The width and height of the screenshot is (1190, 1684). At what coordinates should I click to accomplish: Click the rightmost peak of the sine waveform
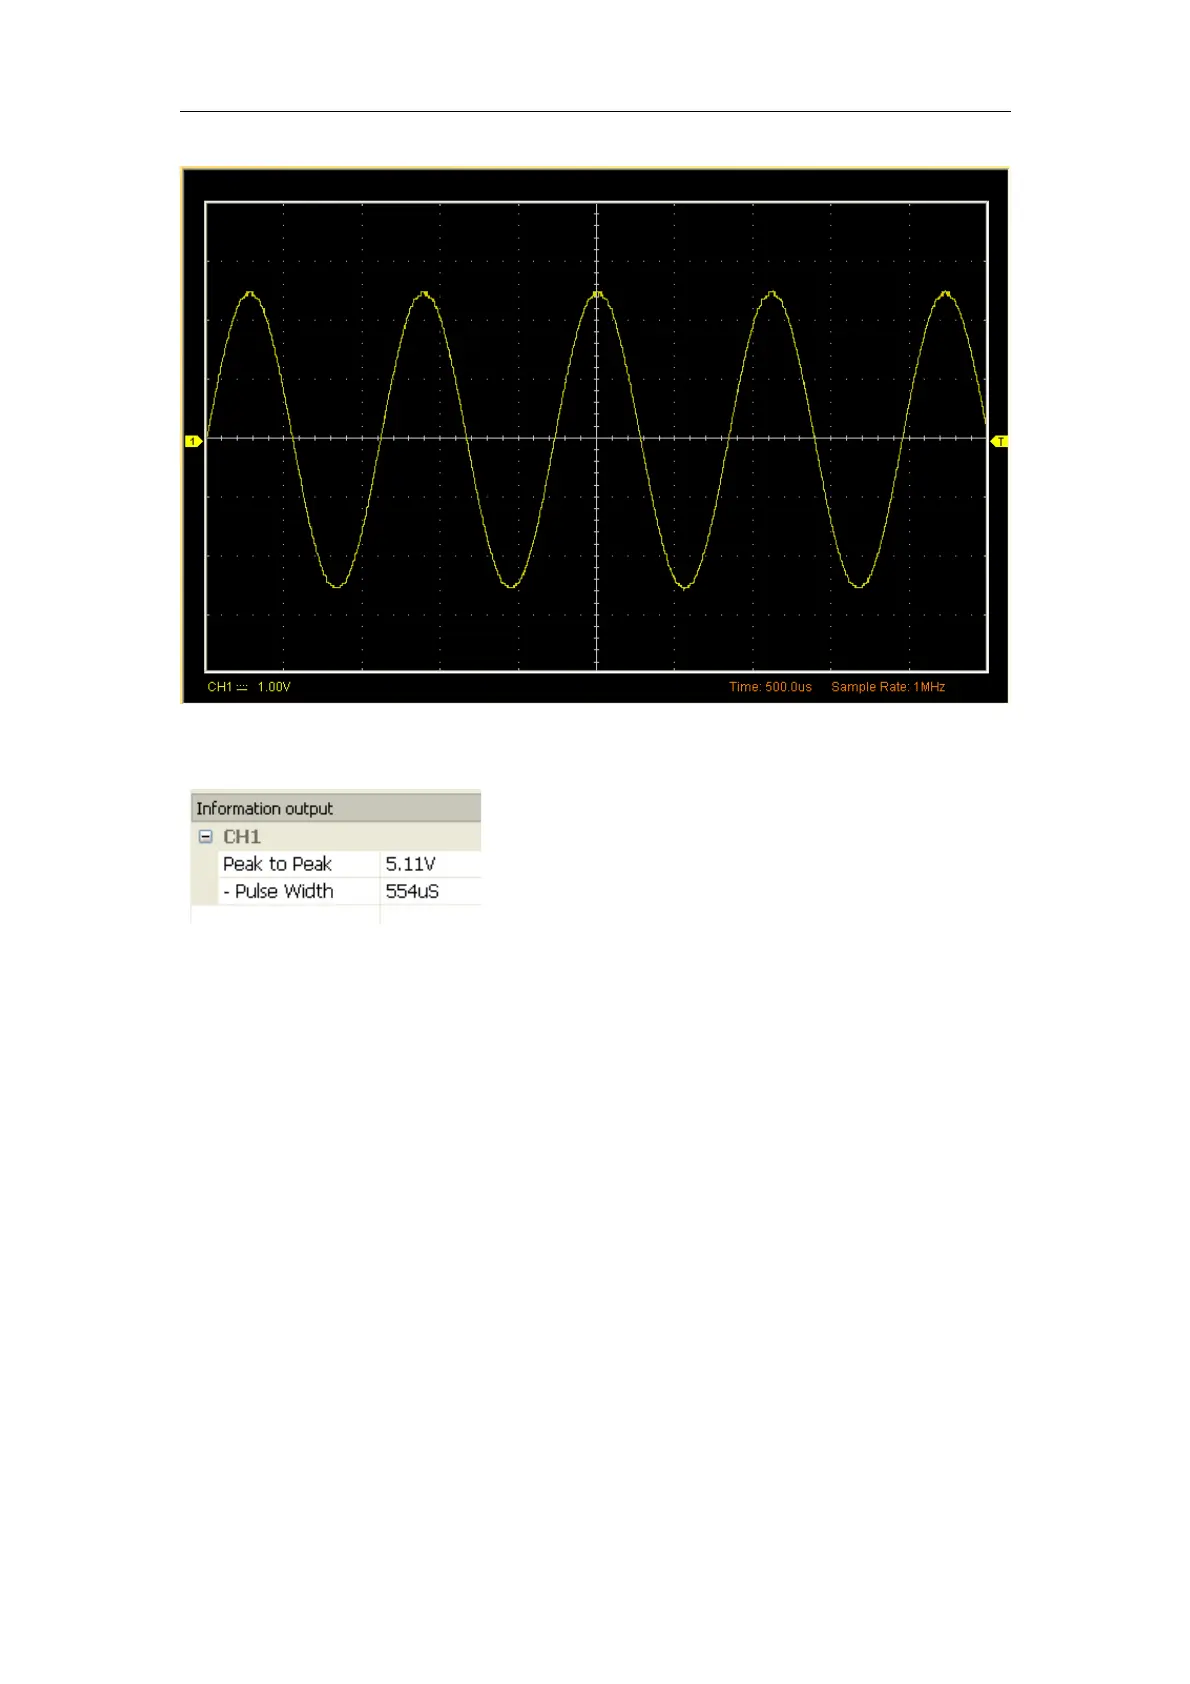click(945, 294)
